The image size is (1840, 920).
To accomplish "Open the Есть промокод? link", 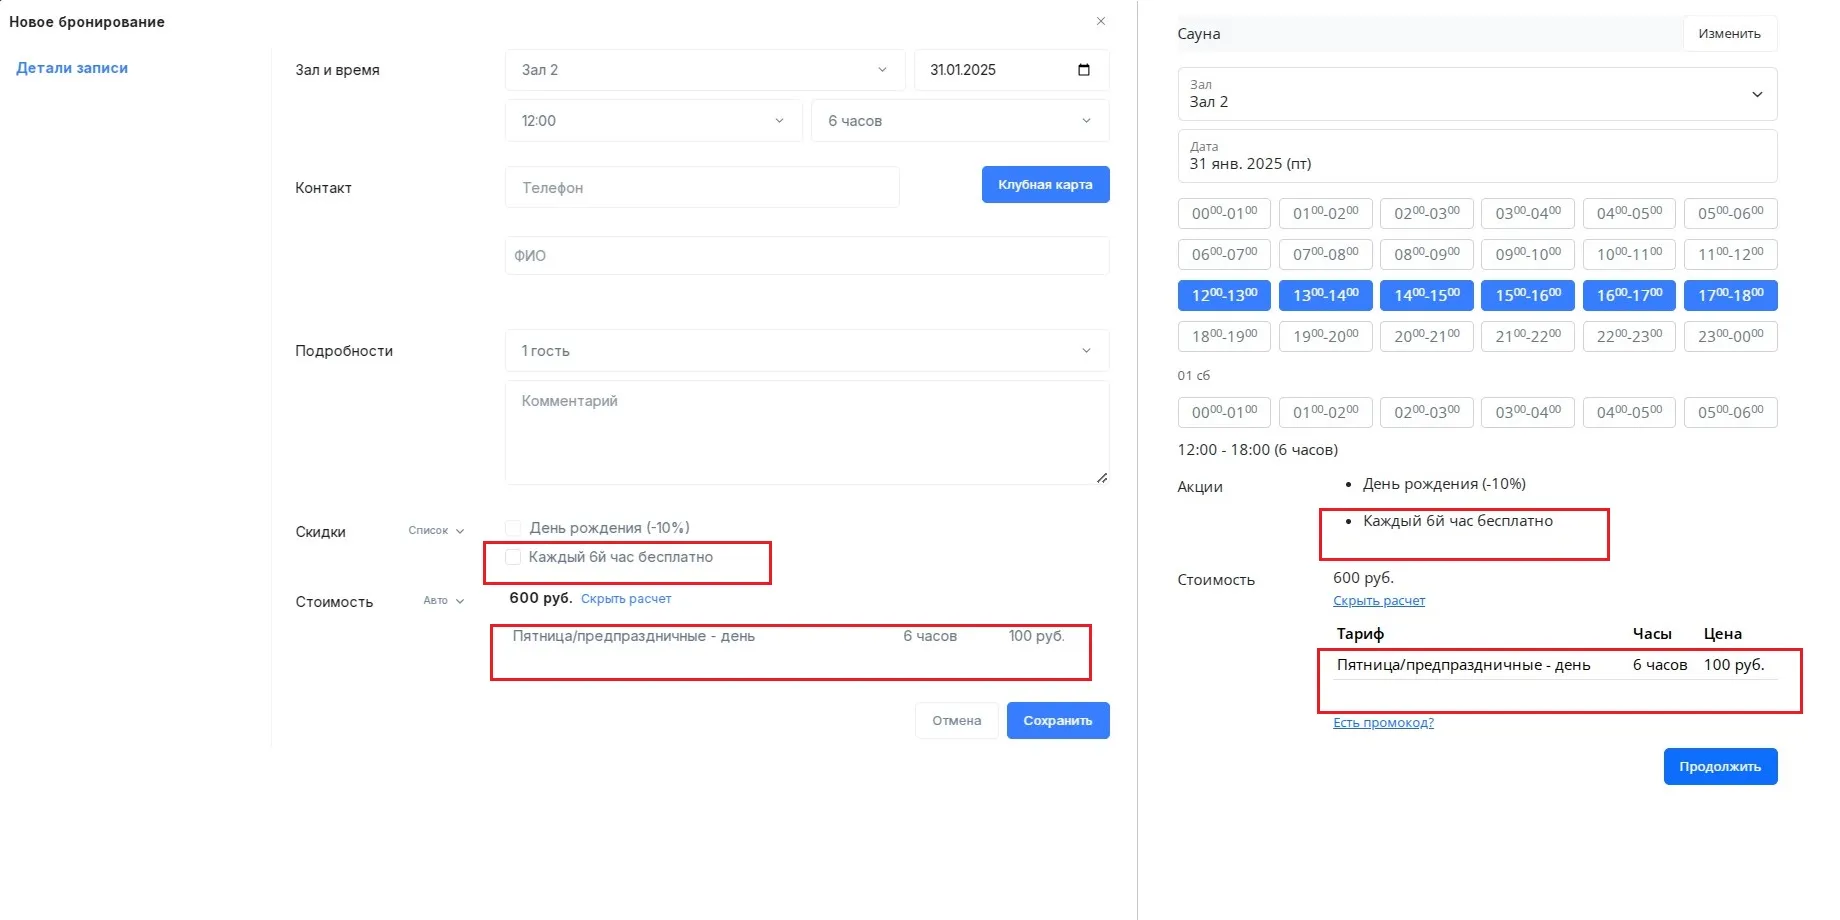I will (1383, 723).
